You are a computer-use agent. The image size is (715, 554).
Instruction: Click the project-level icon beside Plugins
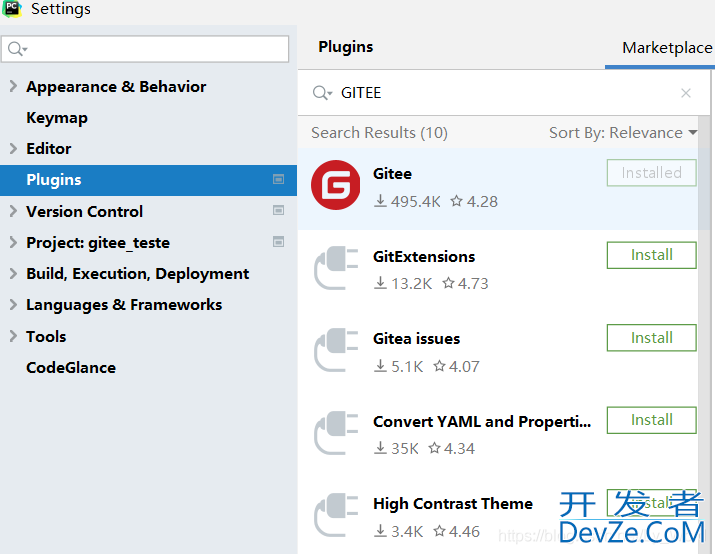point(278,179)
